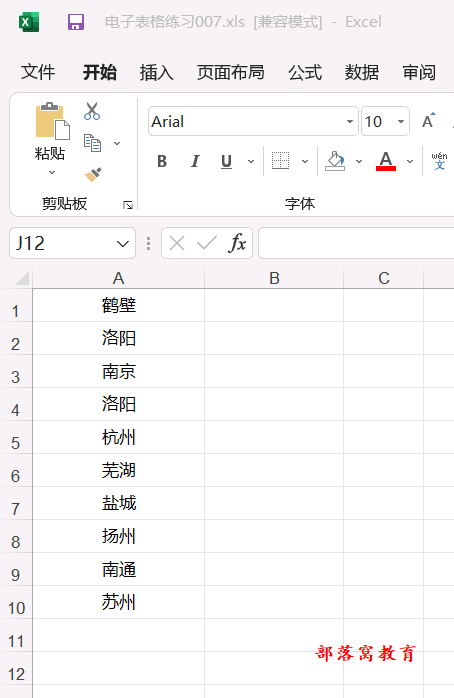Toggle italic formatting
Viewport: 454px width, 698px height.
click(195, 161)
